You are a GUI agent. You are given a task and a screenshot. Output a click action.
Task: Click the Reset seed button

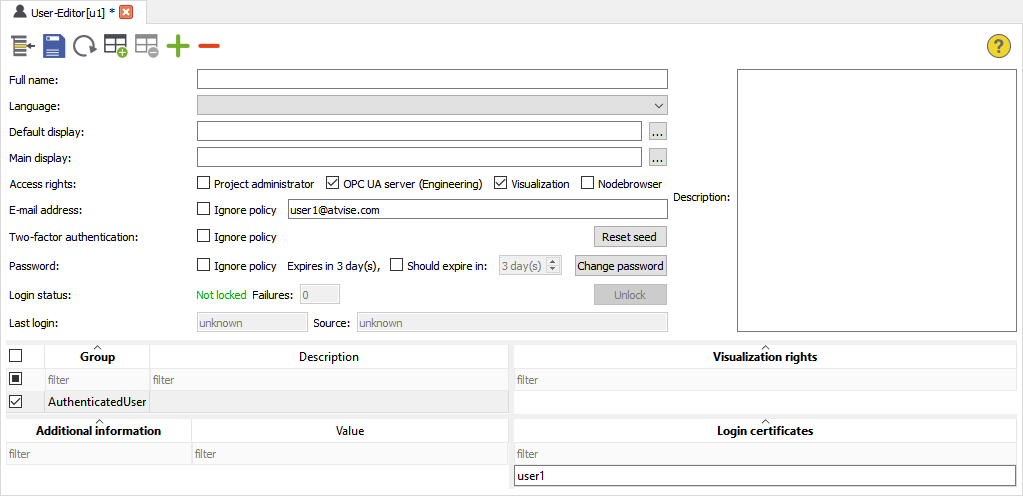pyautogui.click(x=630, y=236)
